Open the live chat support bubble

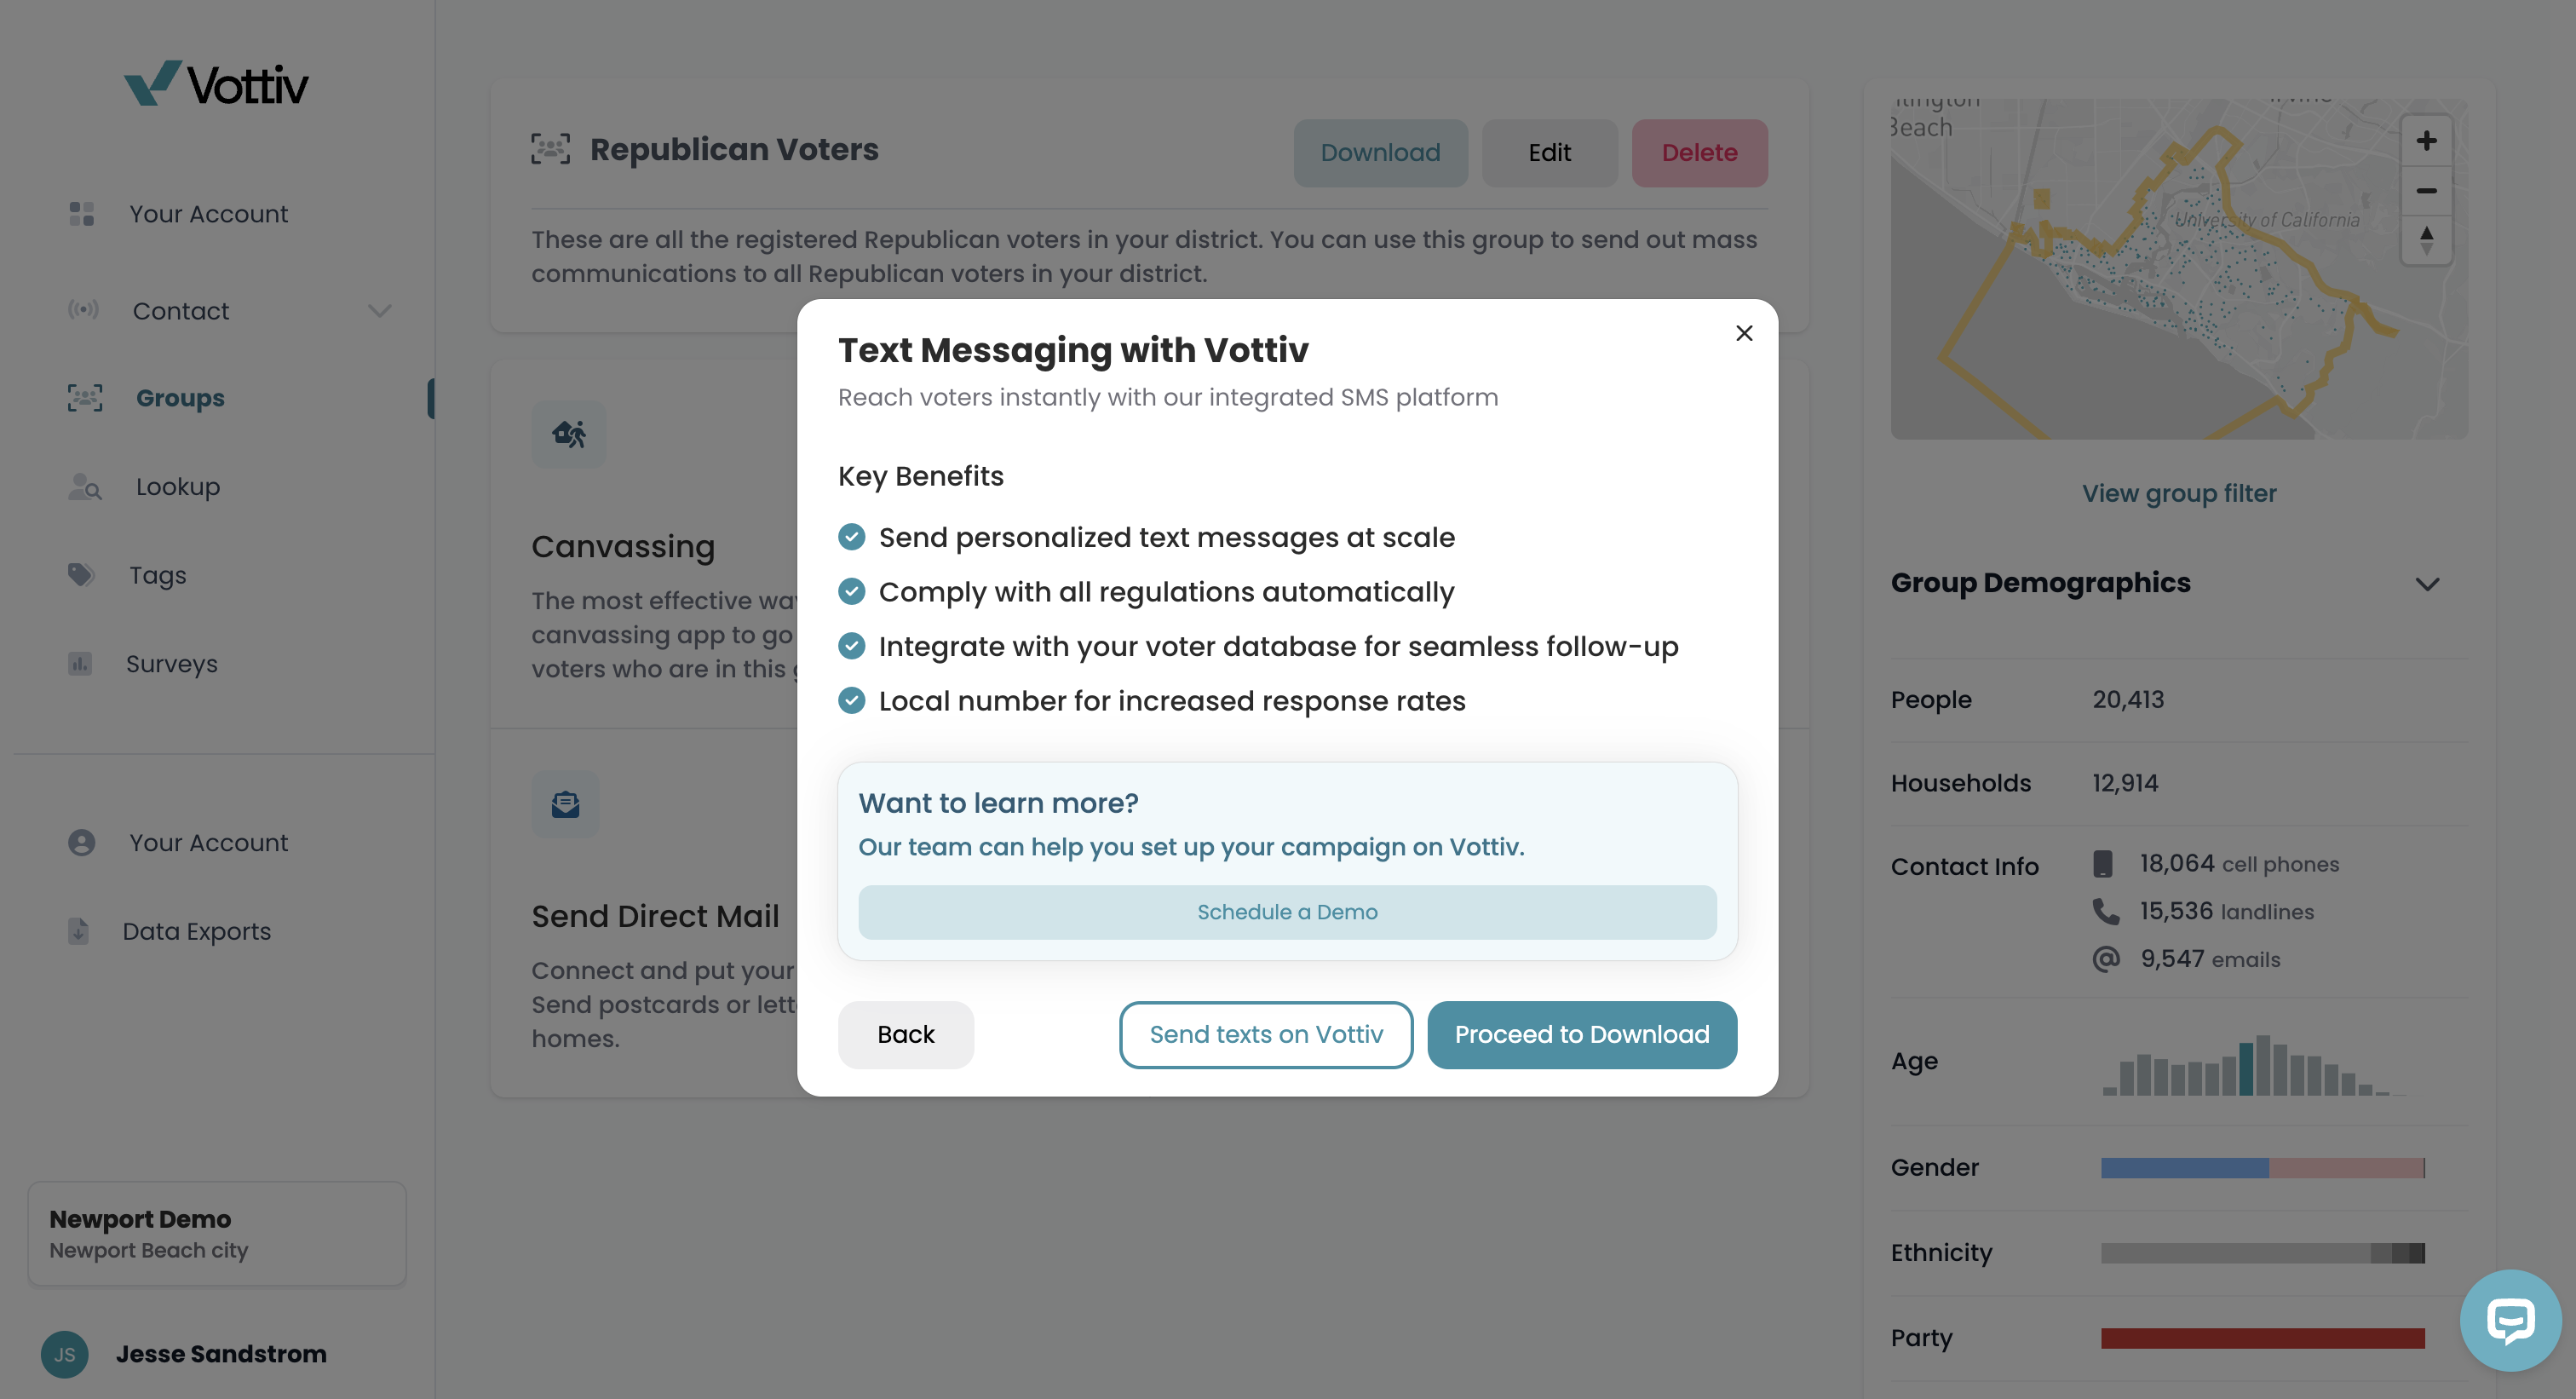pos(2510,1320)
